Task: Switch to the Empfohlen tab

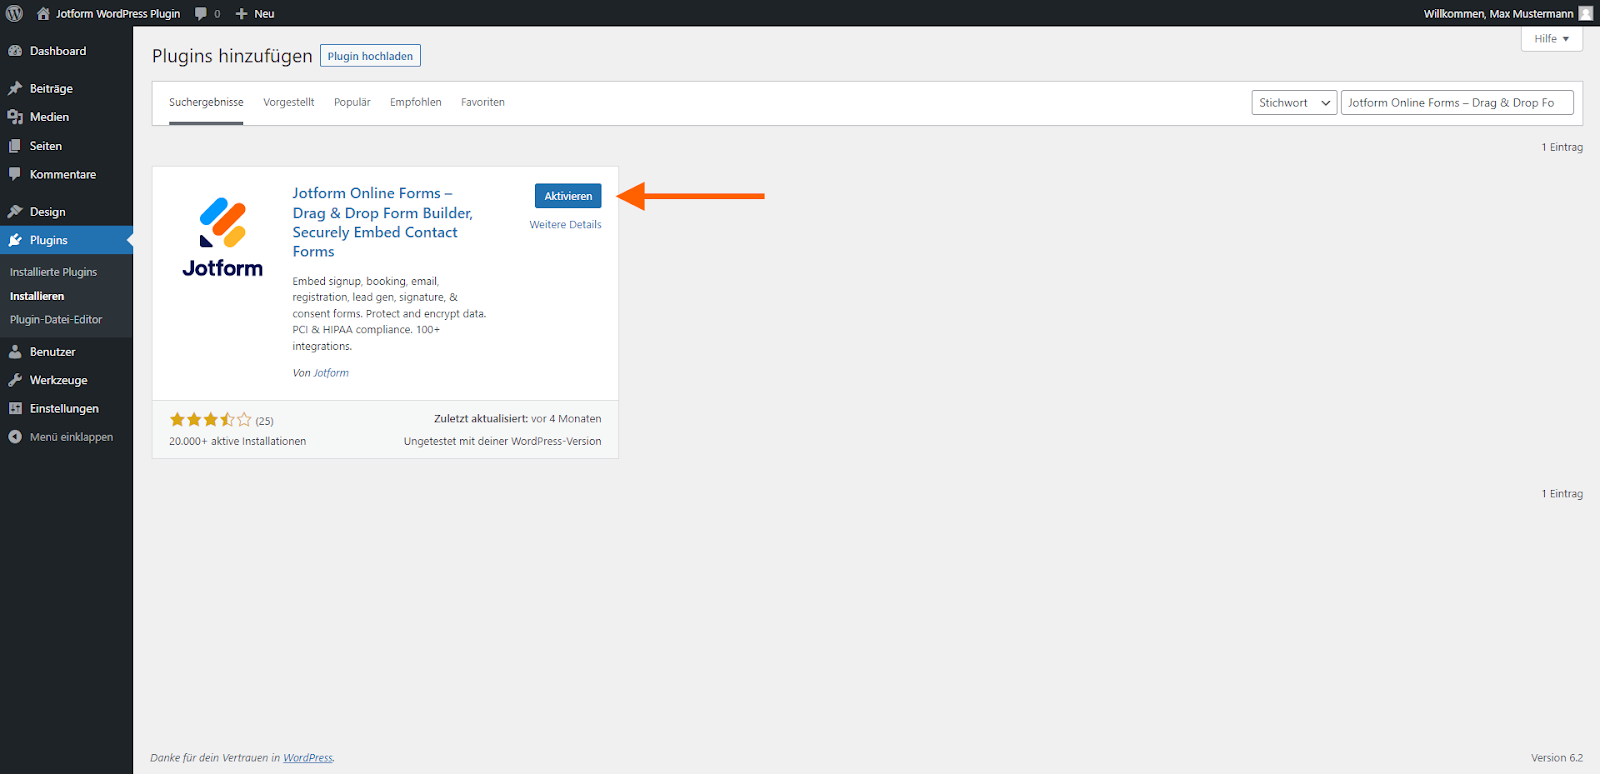Action: (x=416, y=103)
